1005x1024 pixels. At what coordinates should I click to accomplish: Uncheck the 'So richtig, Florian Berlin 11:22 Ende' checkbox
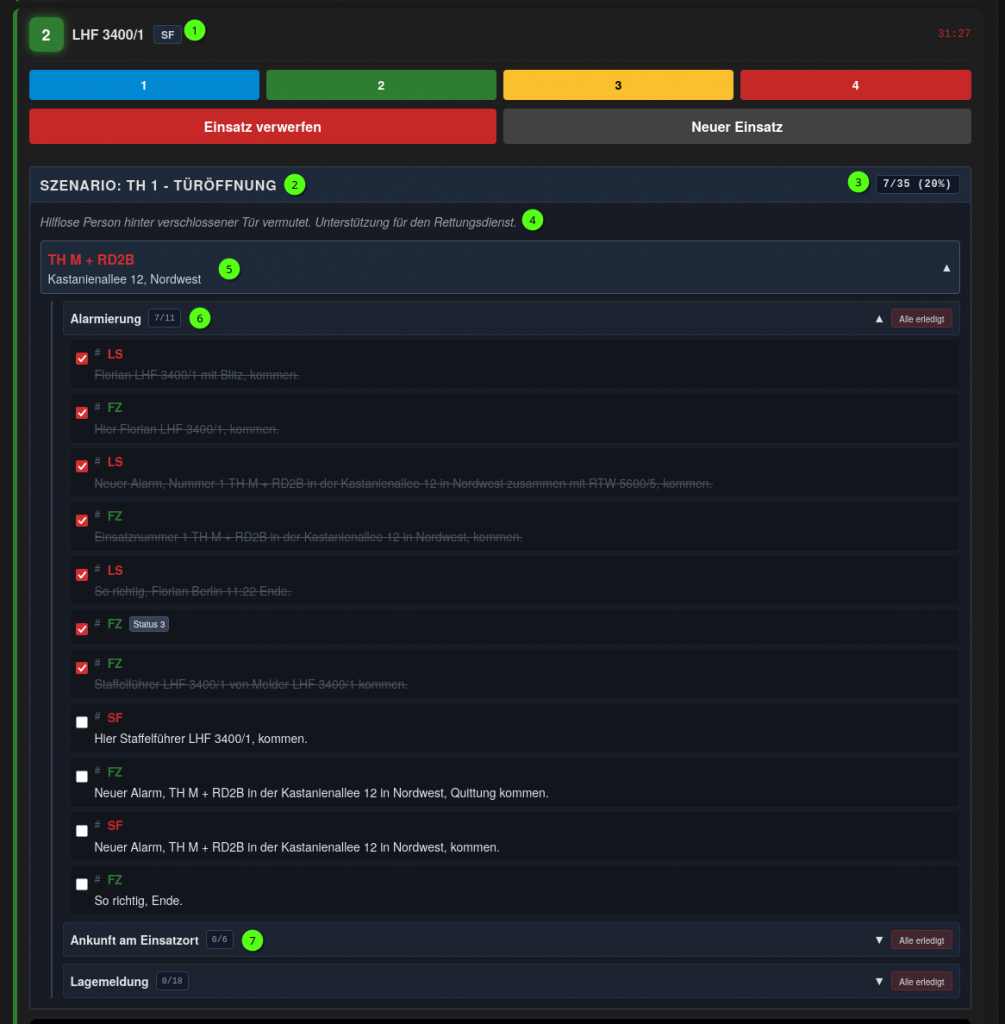tap(82, 575)
